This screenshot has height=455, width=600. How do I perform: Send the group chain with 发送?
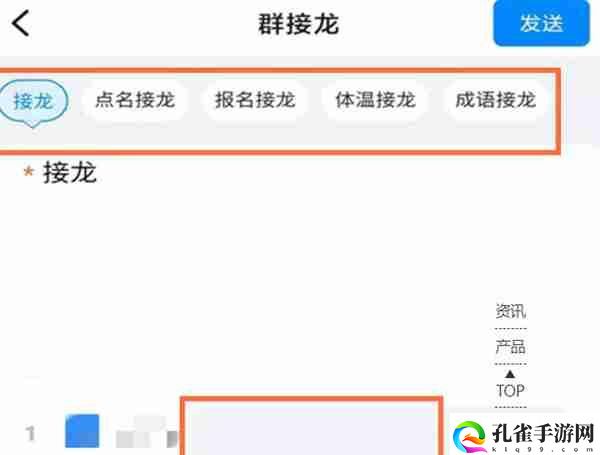click(x=541, y=23)
